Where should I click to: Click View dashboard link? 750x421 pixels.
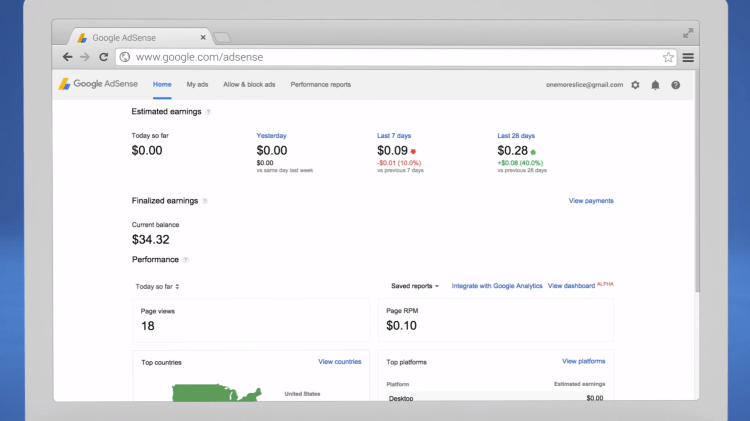click(571, 286)
